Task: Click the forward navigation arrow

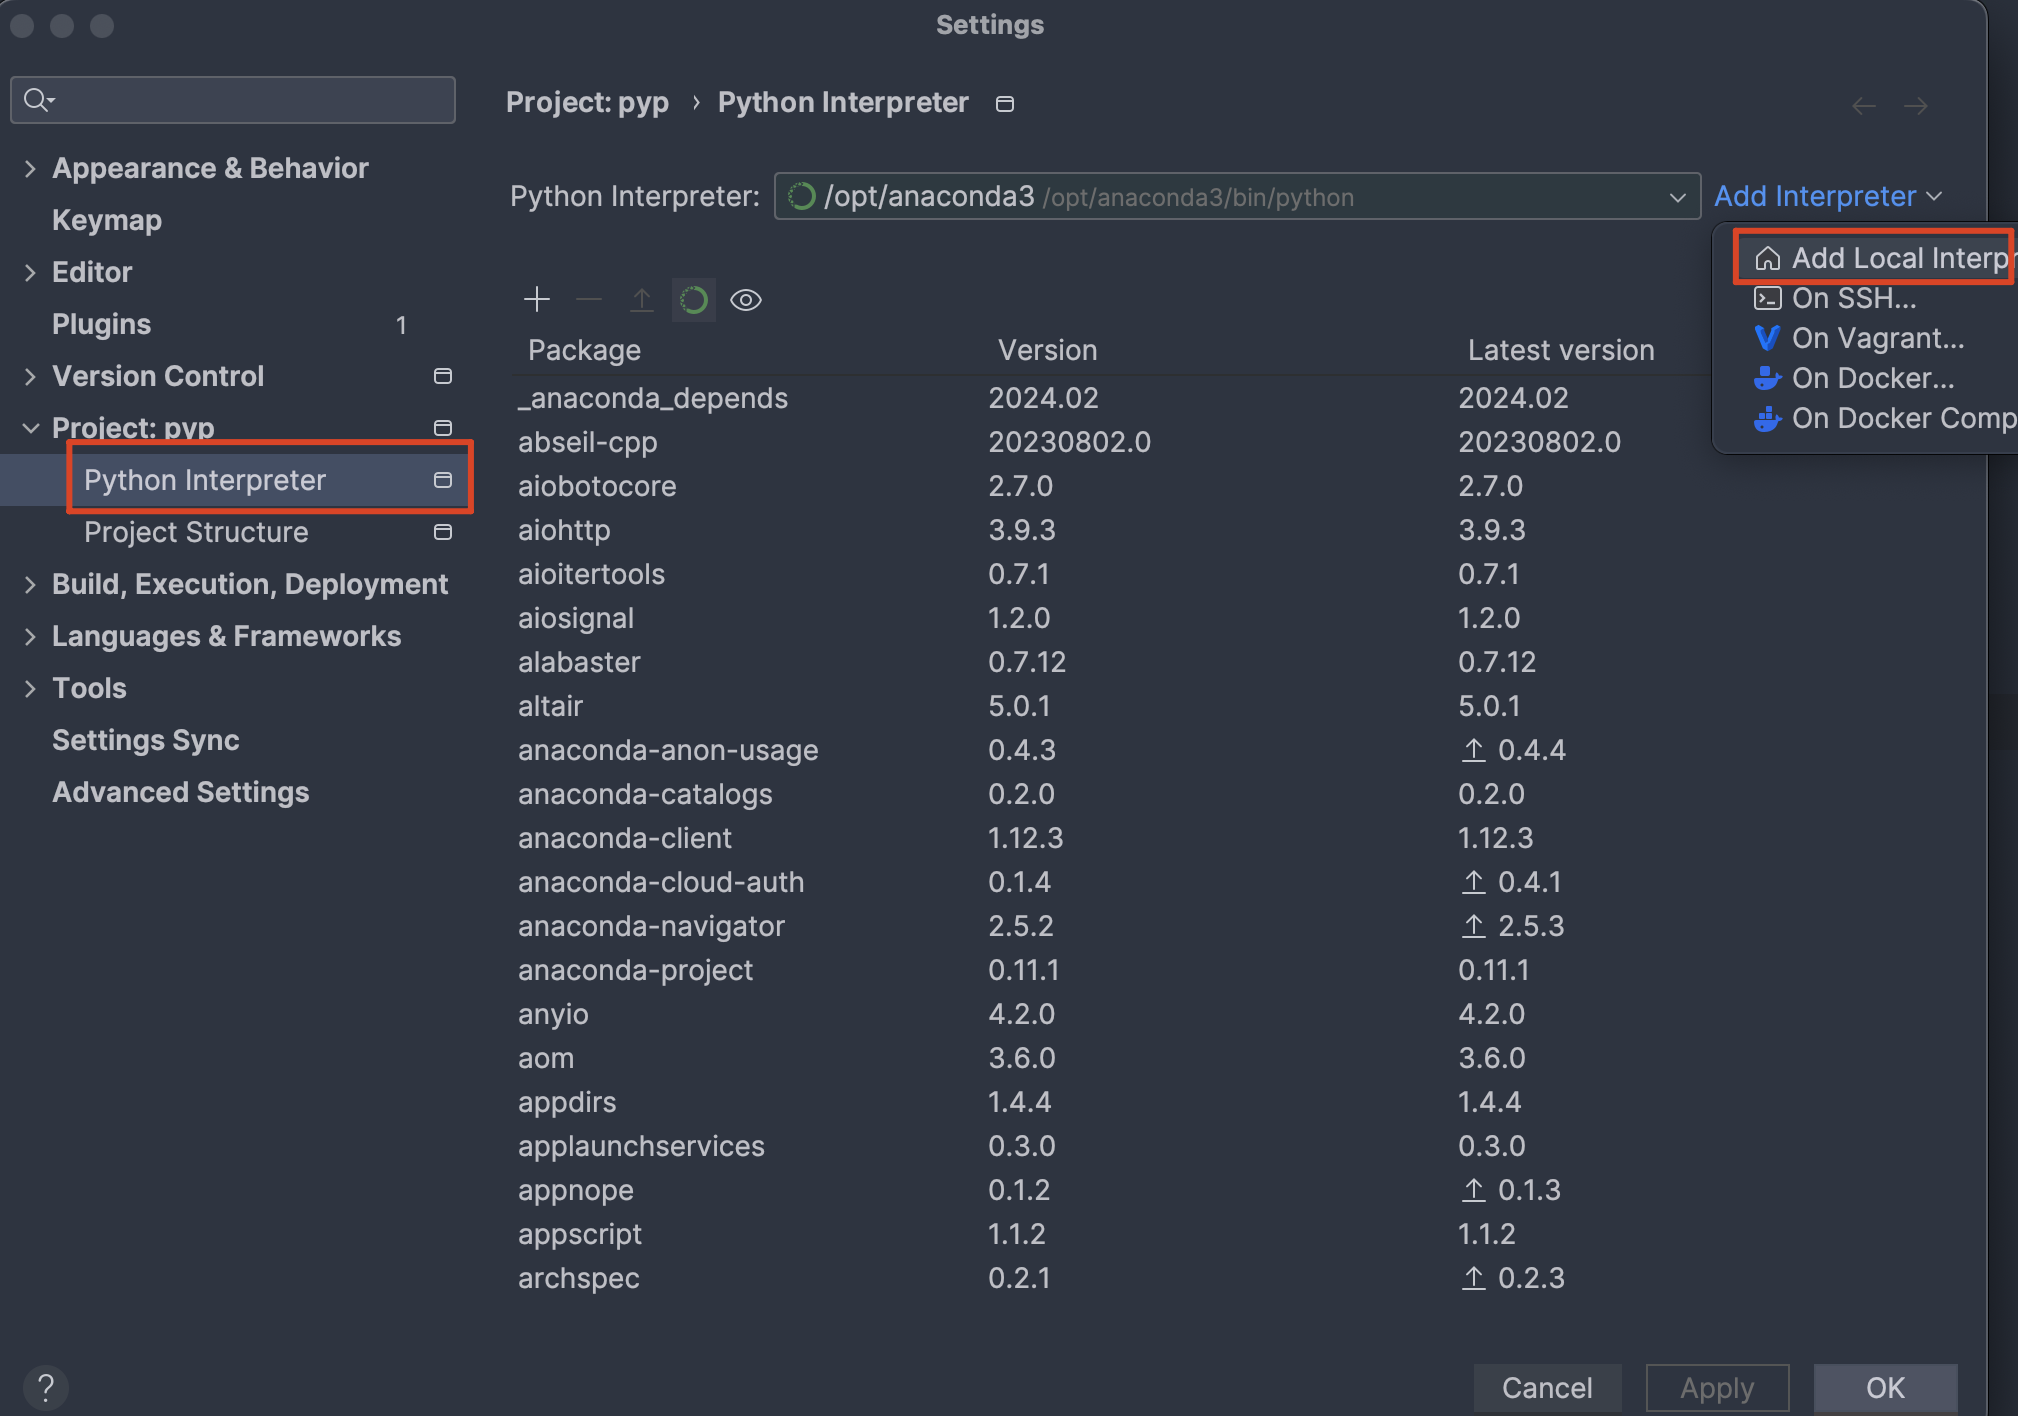Action: 1915,106
